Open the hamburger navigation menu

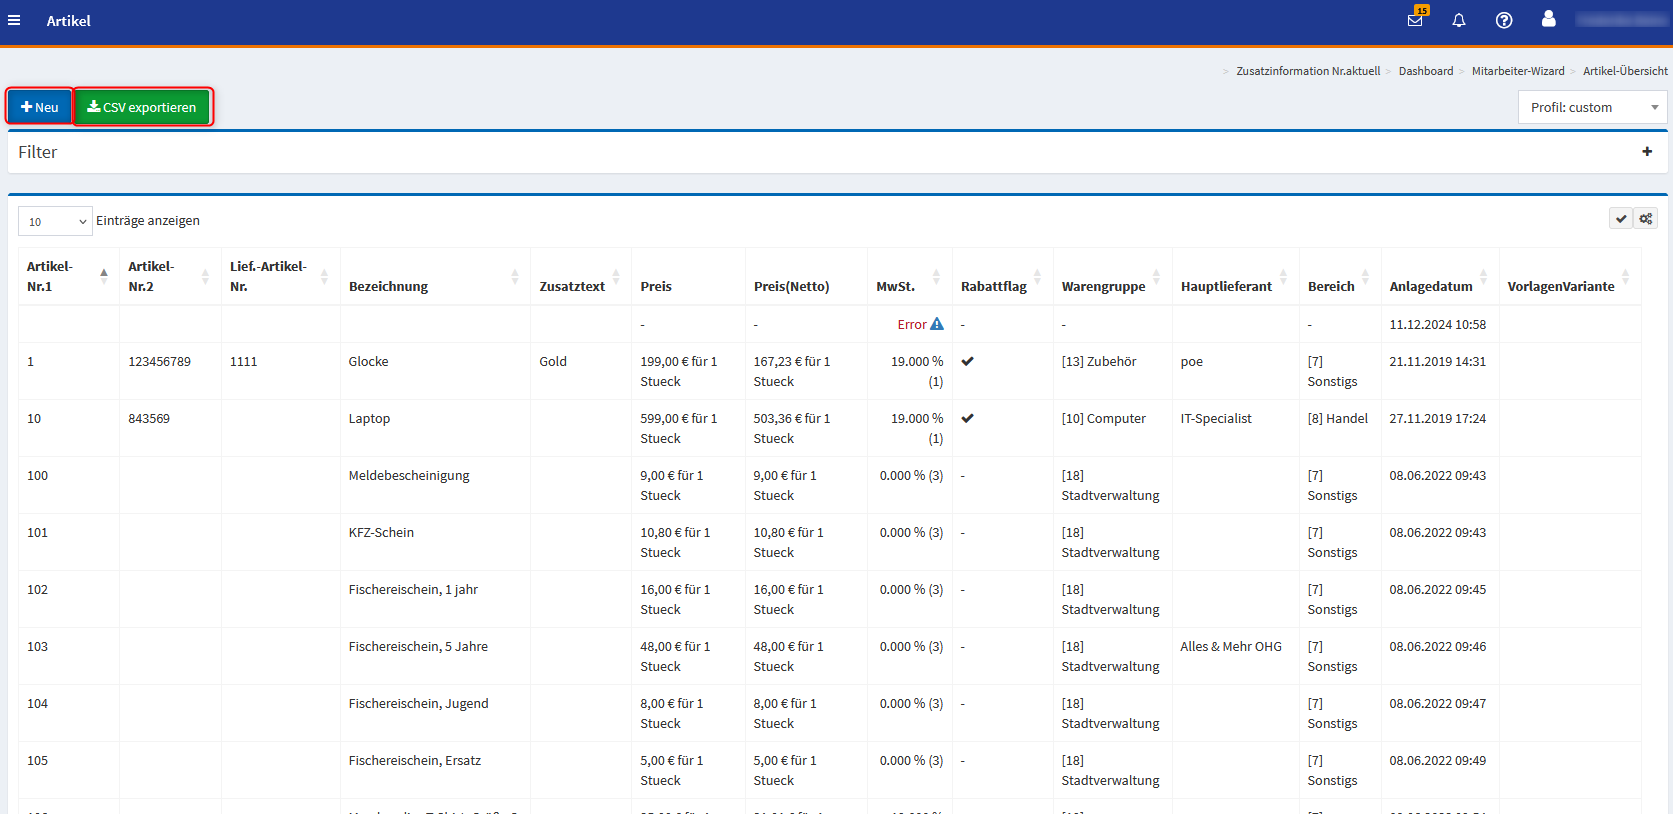(14, 20)
